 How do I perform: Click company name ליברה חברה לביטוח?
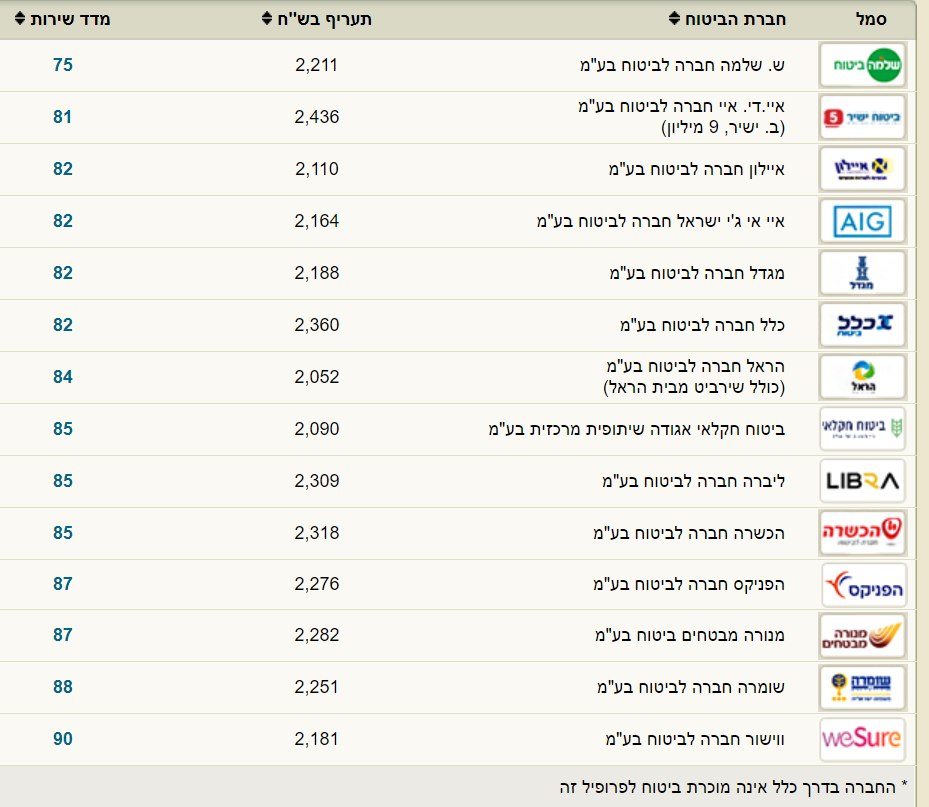point(693,481)
